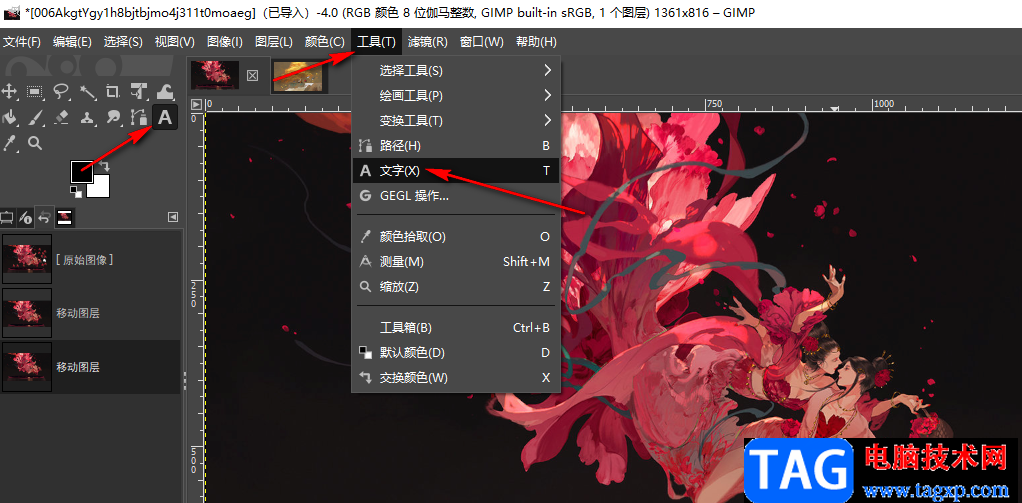Switch to Images dock tab

click(64, 217)
